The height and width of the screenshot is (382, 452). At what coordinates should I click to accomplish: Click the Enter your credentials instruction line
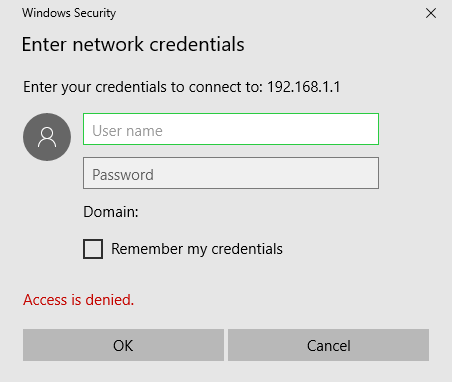click(x=182, y=87)
